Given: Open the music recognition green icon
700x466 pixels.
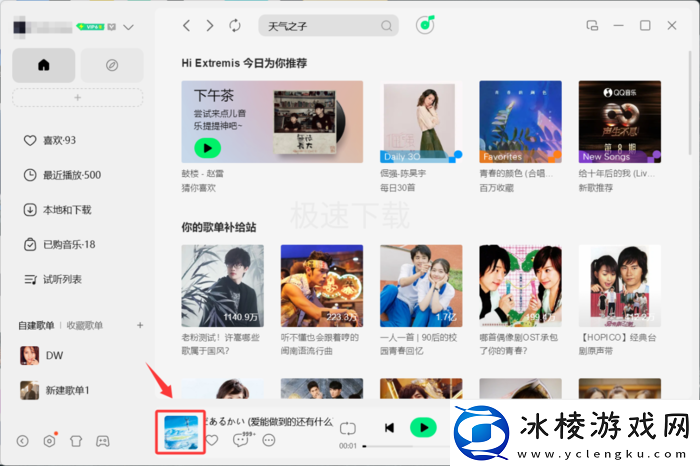Looking at the screenshot, I should (x=425, y=25).
